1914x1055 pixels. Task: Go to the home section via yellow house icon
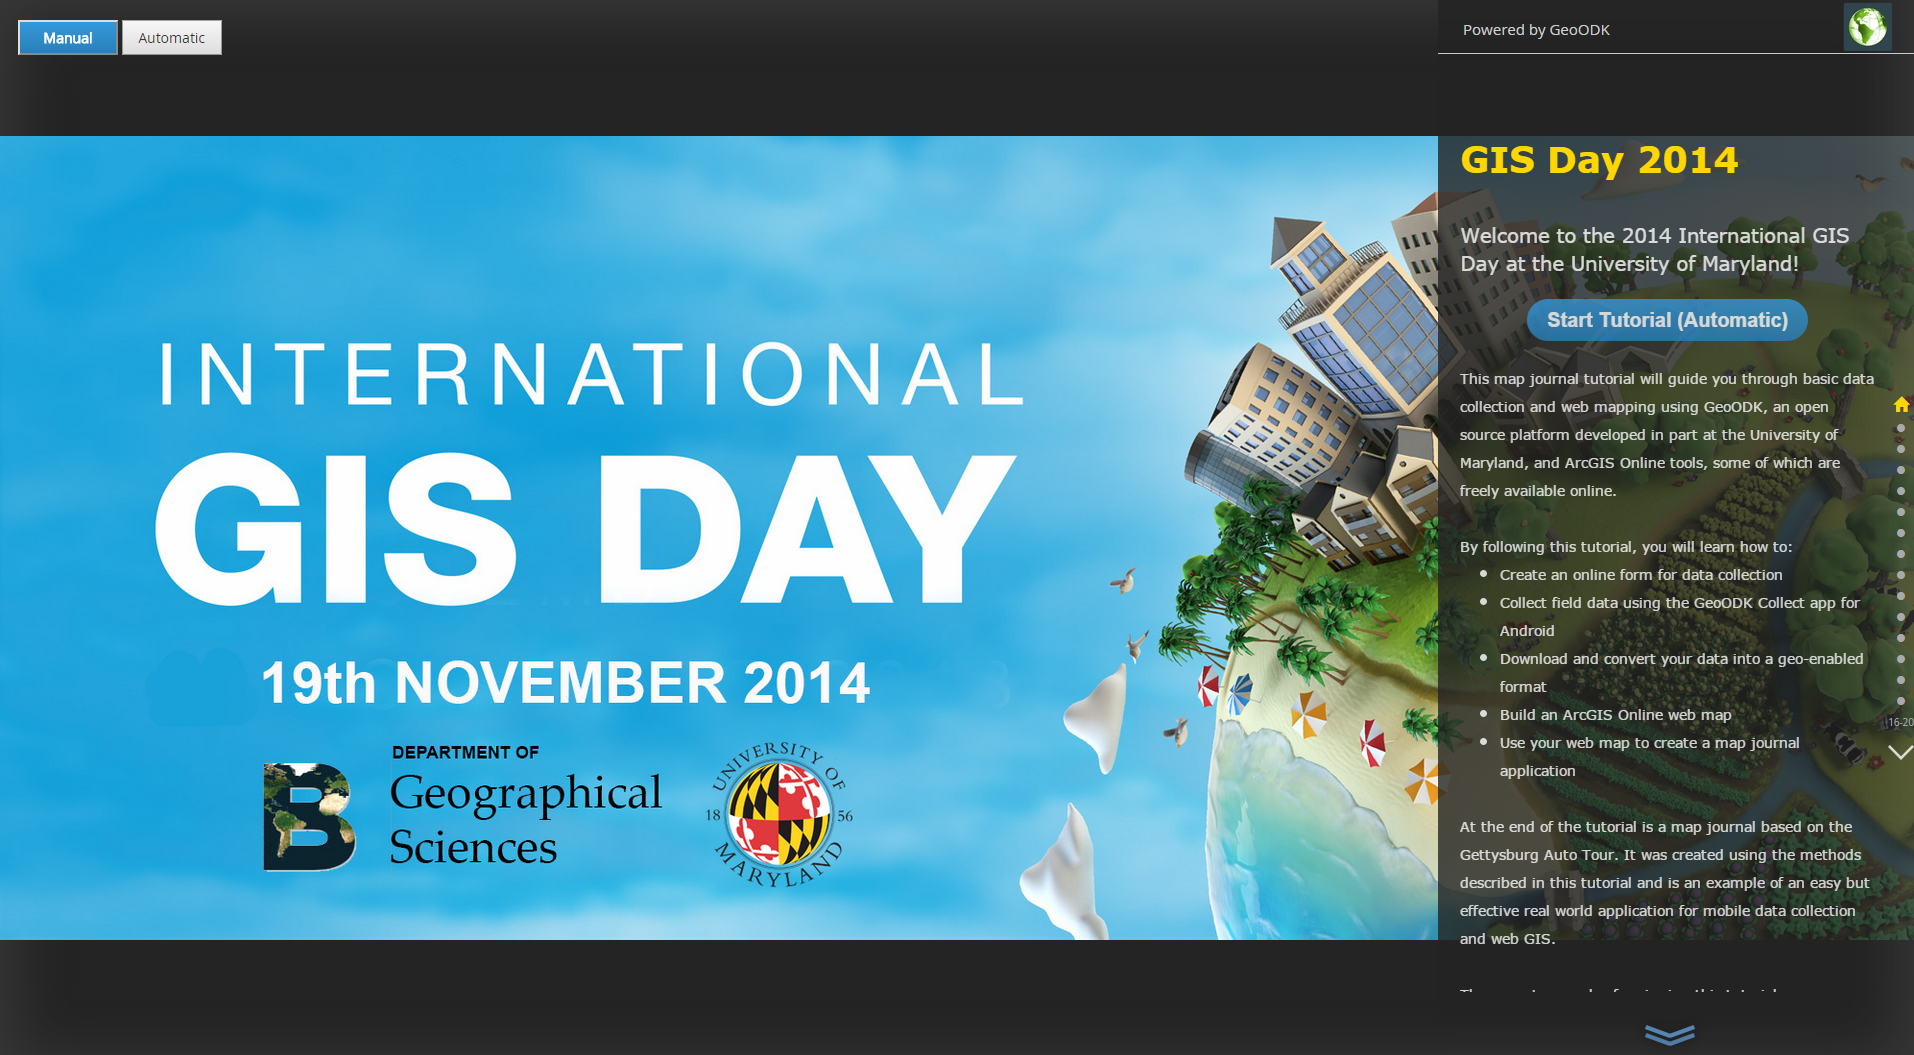pos(1901,405)
